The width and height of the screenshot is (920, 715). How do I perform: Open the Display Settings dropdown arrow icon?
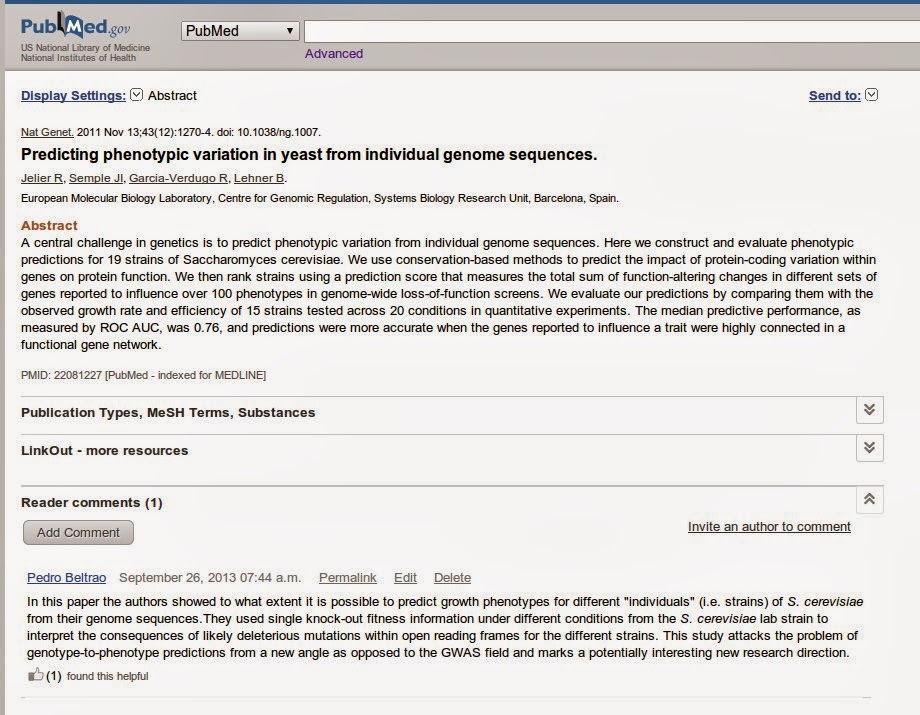click(136, 95)
